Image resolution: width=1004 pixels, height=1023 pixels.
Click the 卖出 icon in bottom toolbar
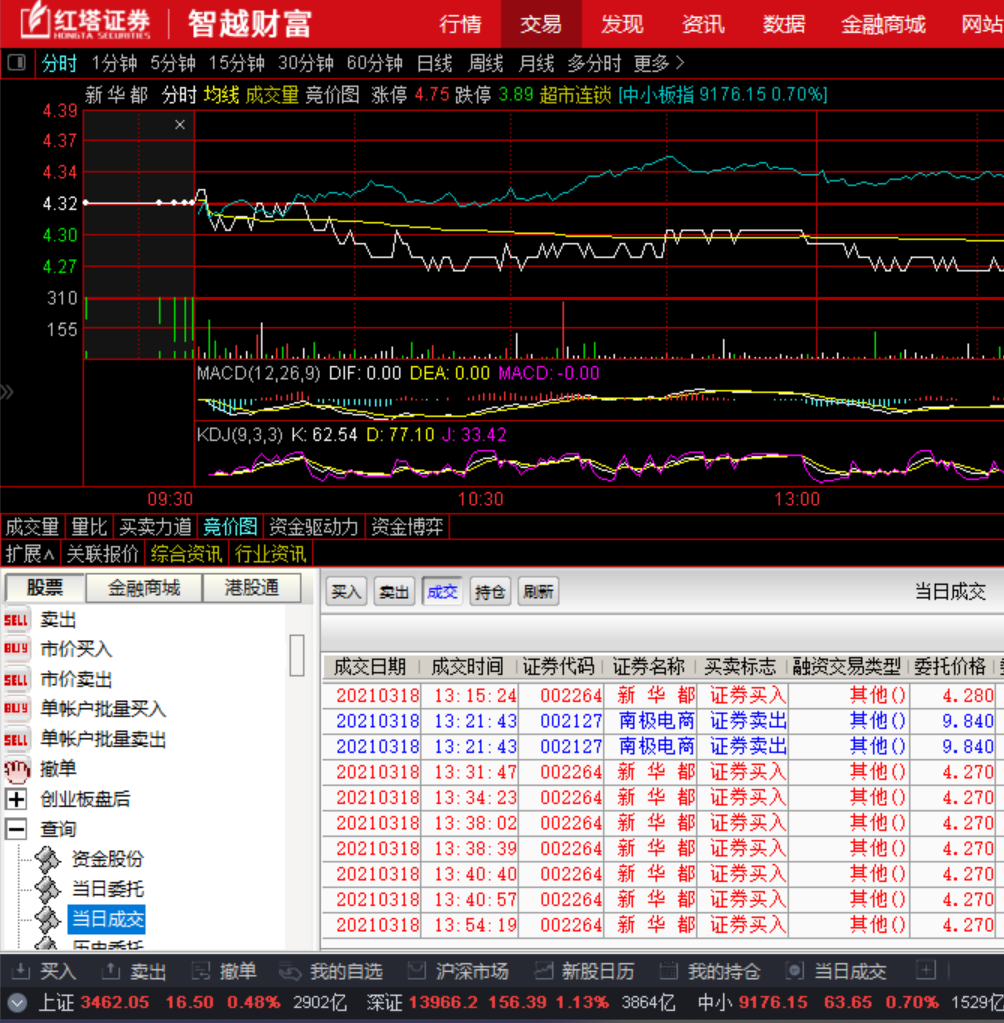point(111,971)
